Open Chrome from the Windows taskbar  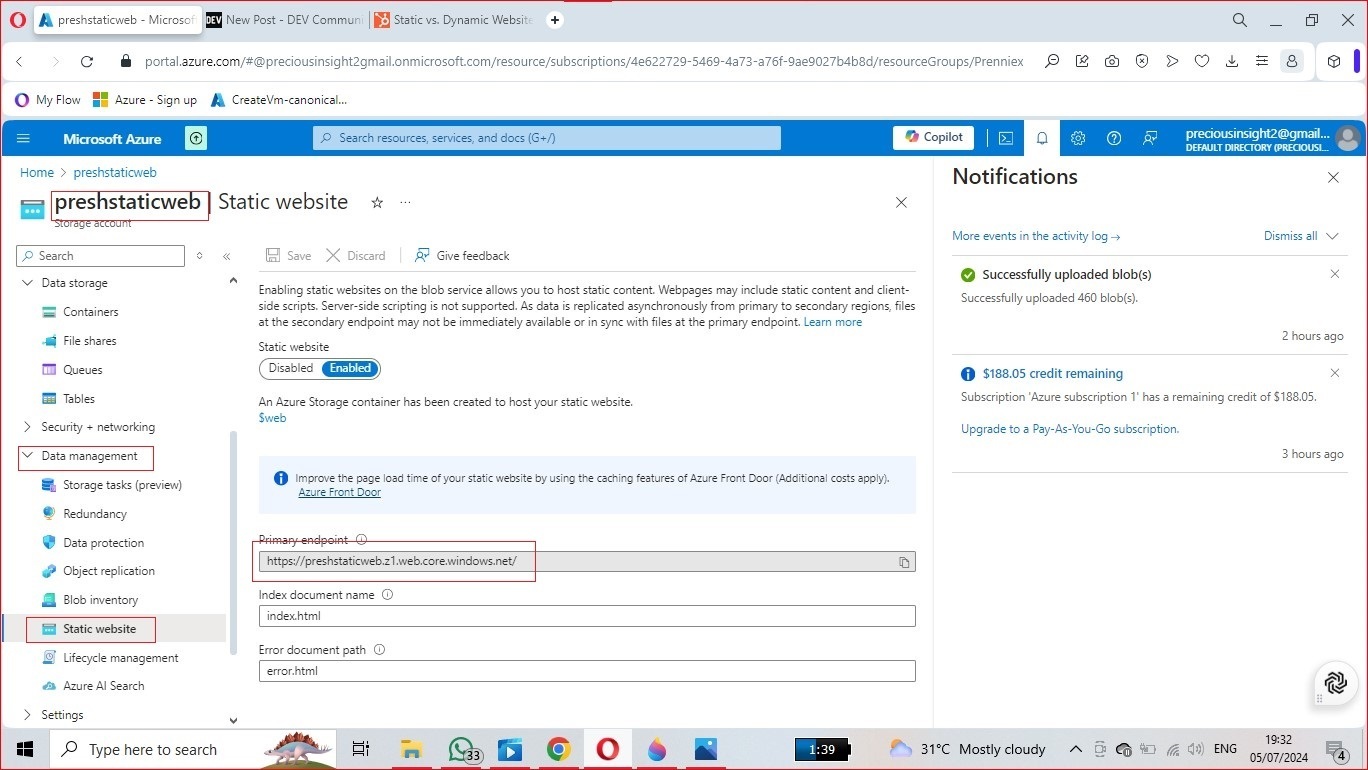tap(558, 749)
